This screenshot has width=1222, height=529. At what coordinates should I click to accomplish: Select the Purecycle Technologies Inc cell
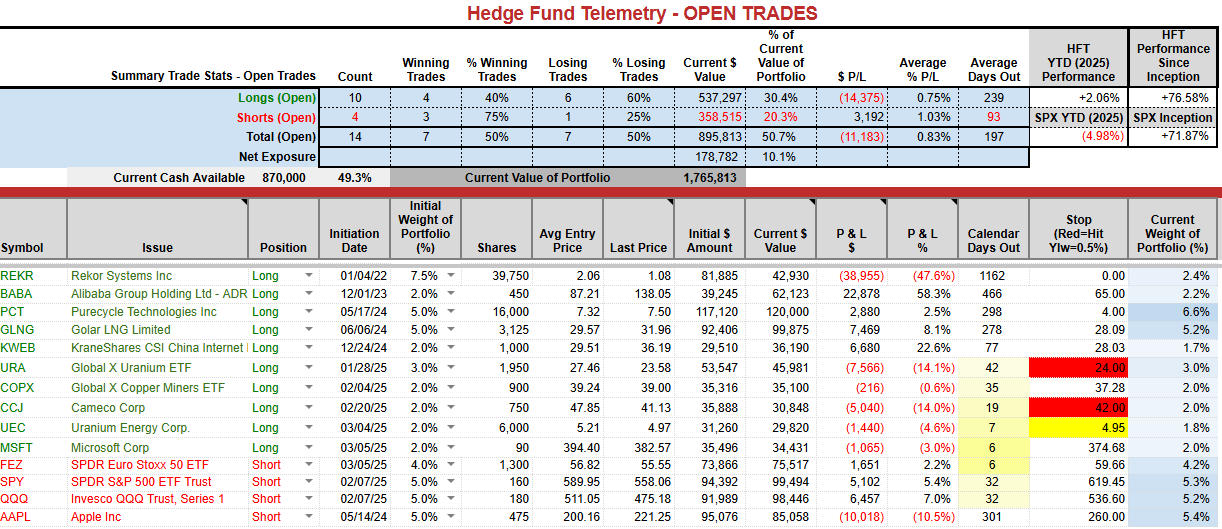coord(157,312)
